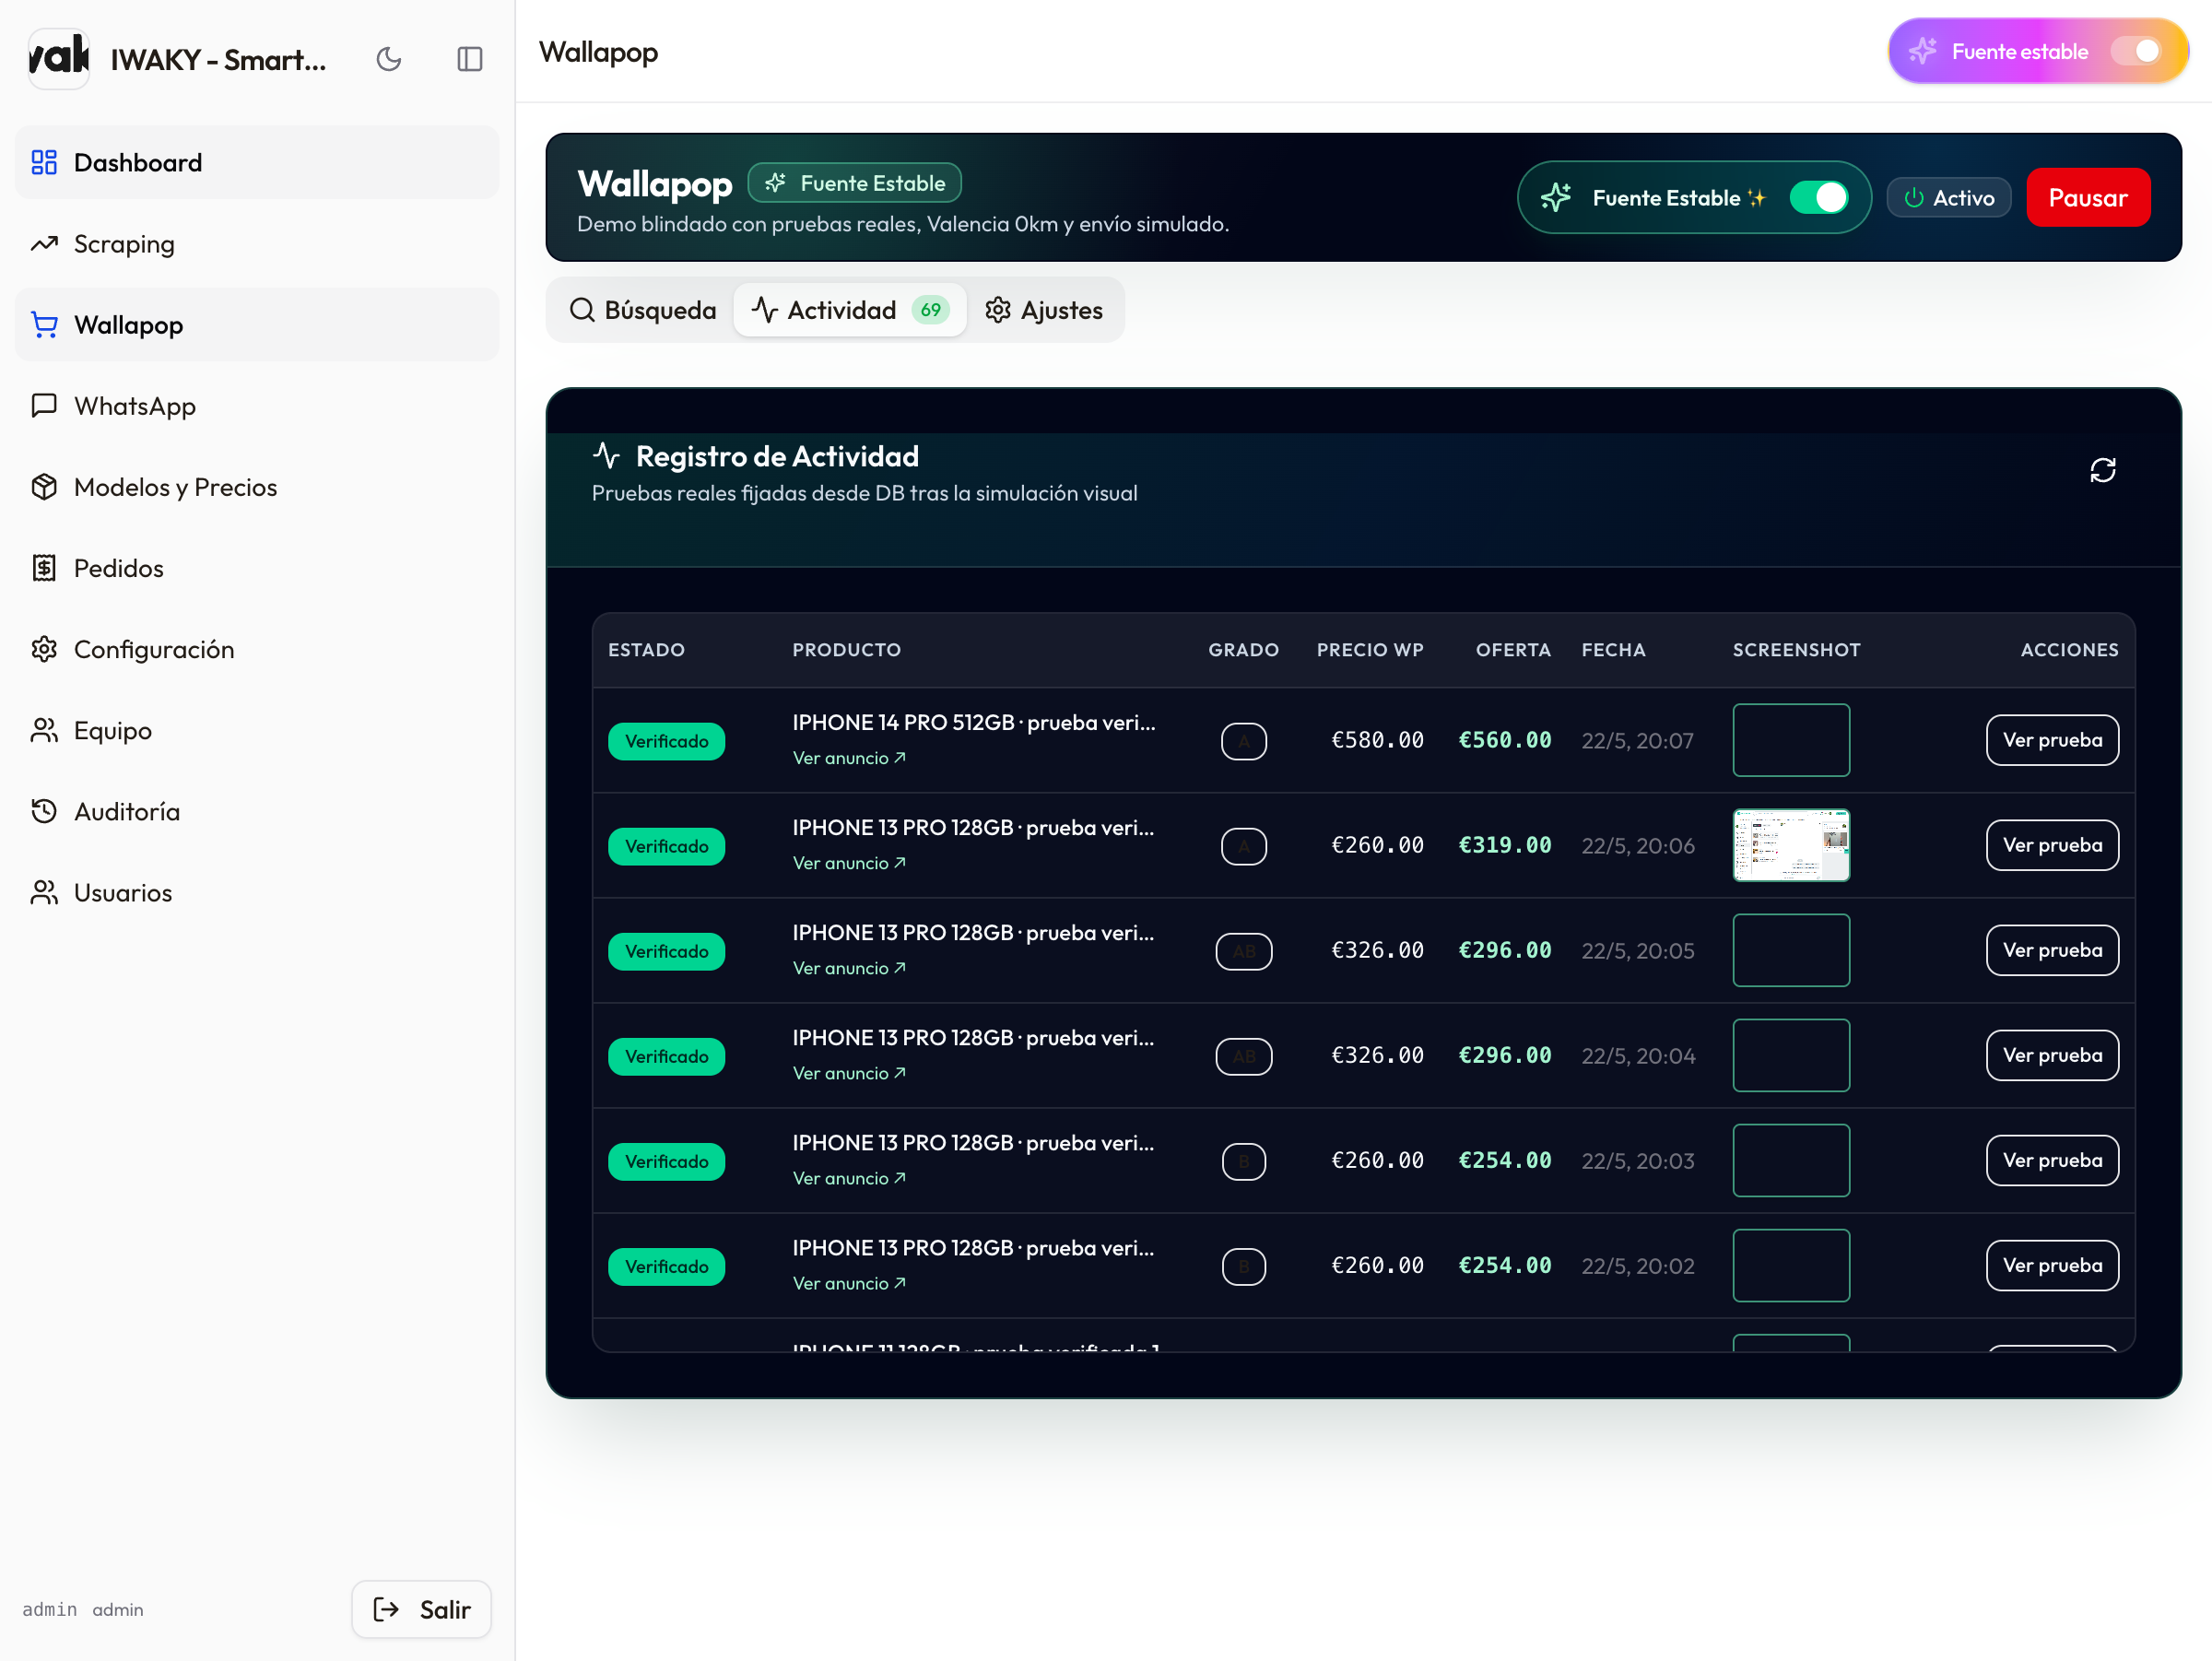Open Ver anuncio link for iPhone 14 Pro
The width and height of the screenshot is (2212, 1661).
tap(849, 758)
